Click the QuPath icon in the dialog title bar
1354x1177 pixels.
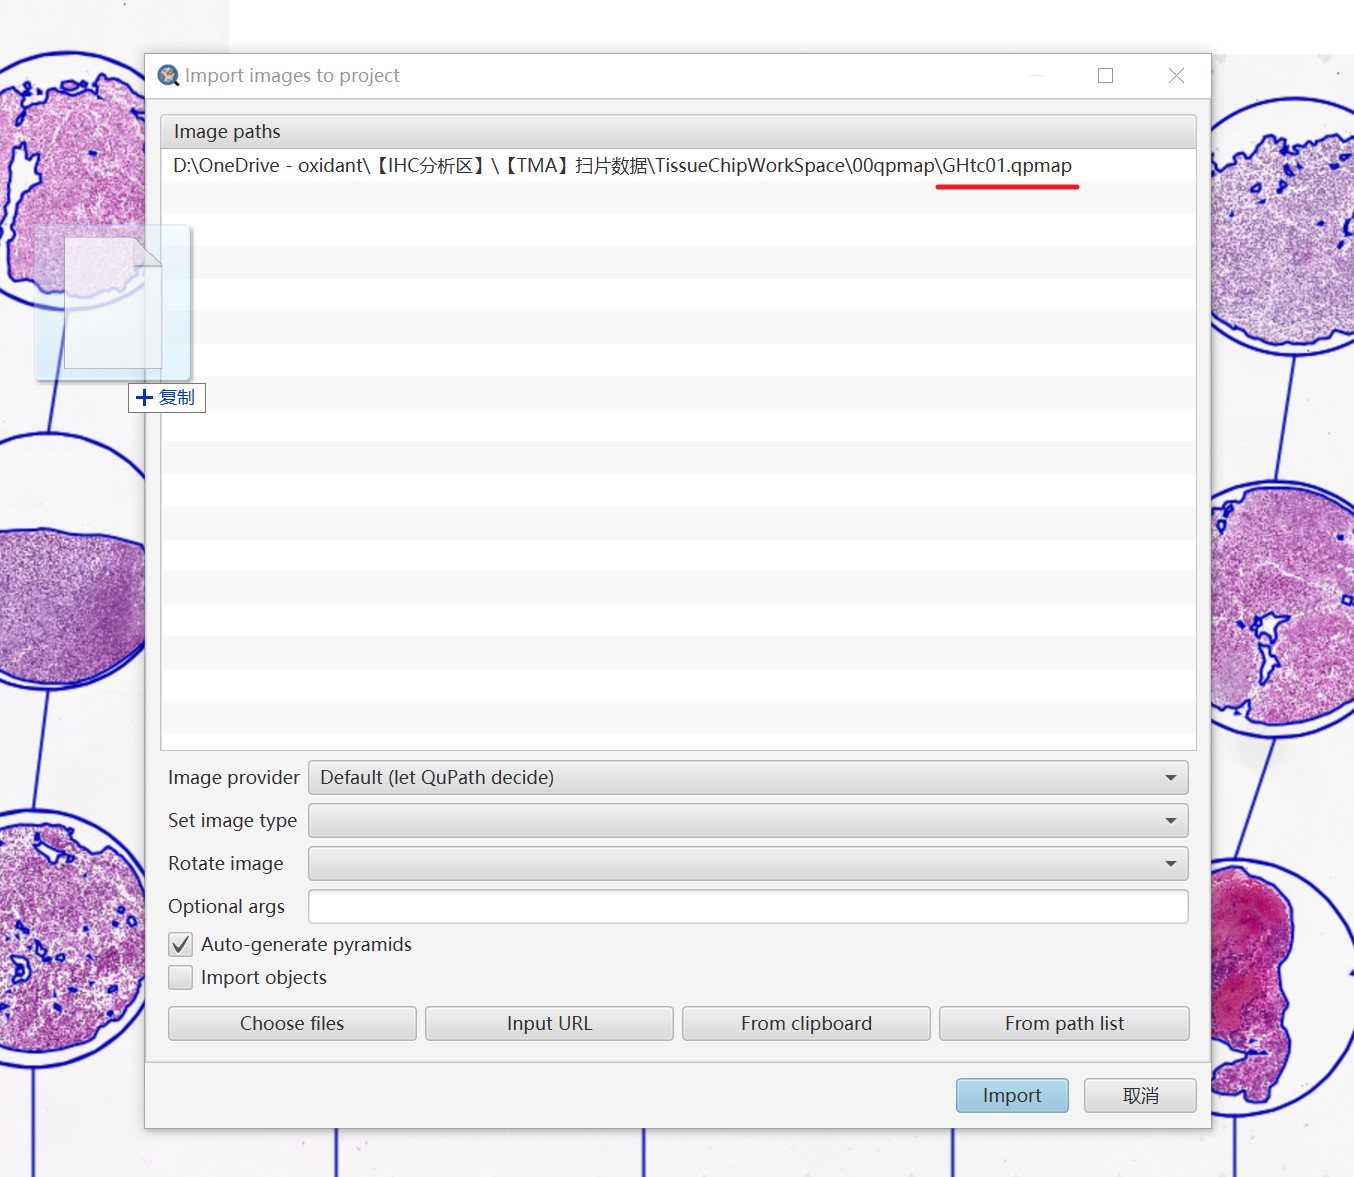point(168,76)
